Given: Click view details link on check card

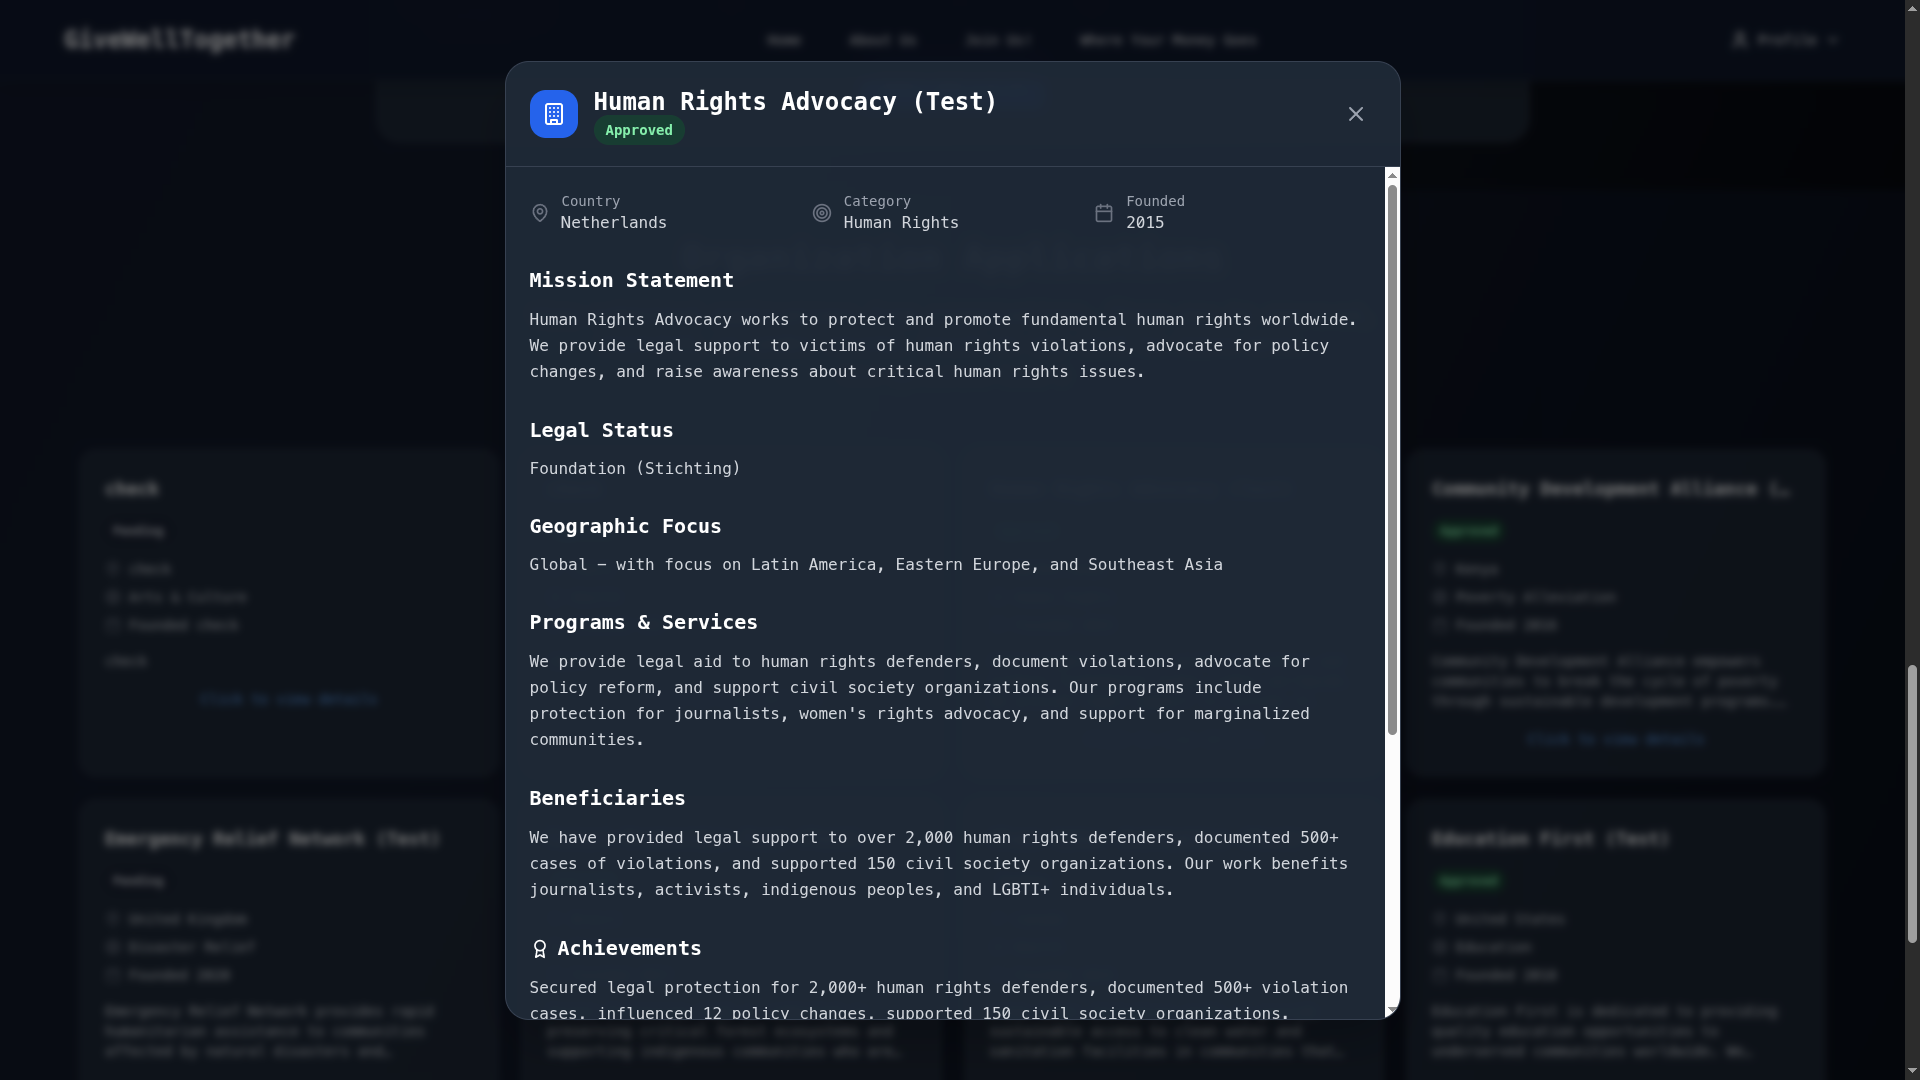Looking at the screenshot, I should pyautogui.click(x=288, y=699).
